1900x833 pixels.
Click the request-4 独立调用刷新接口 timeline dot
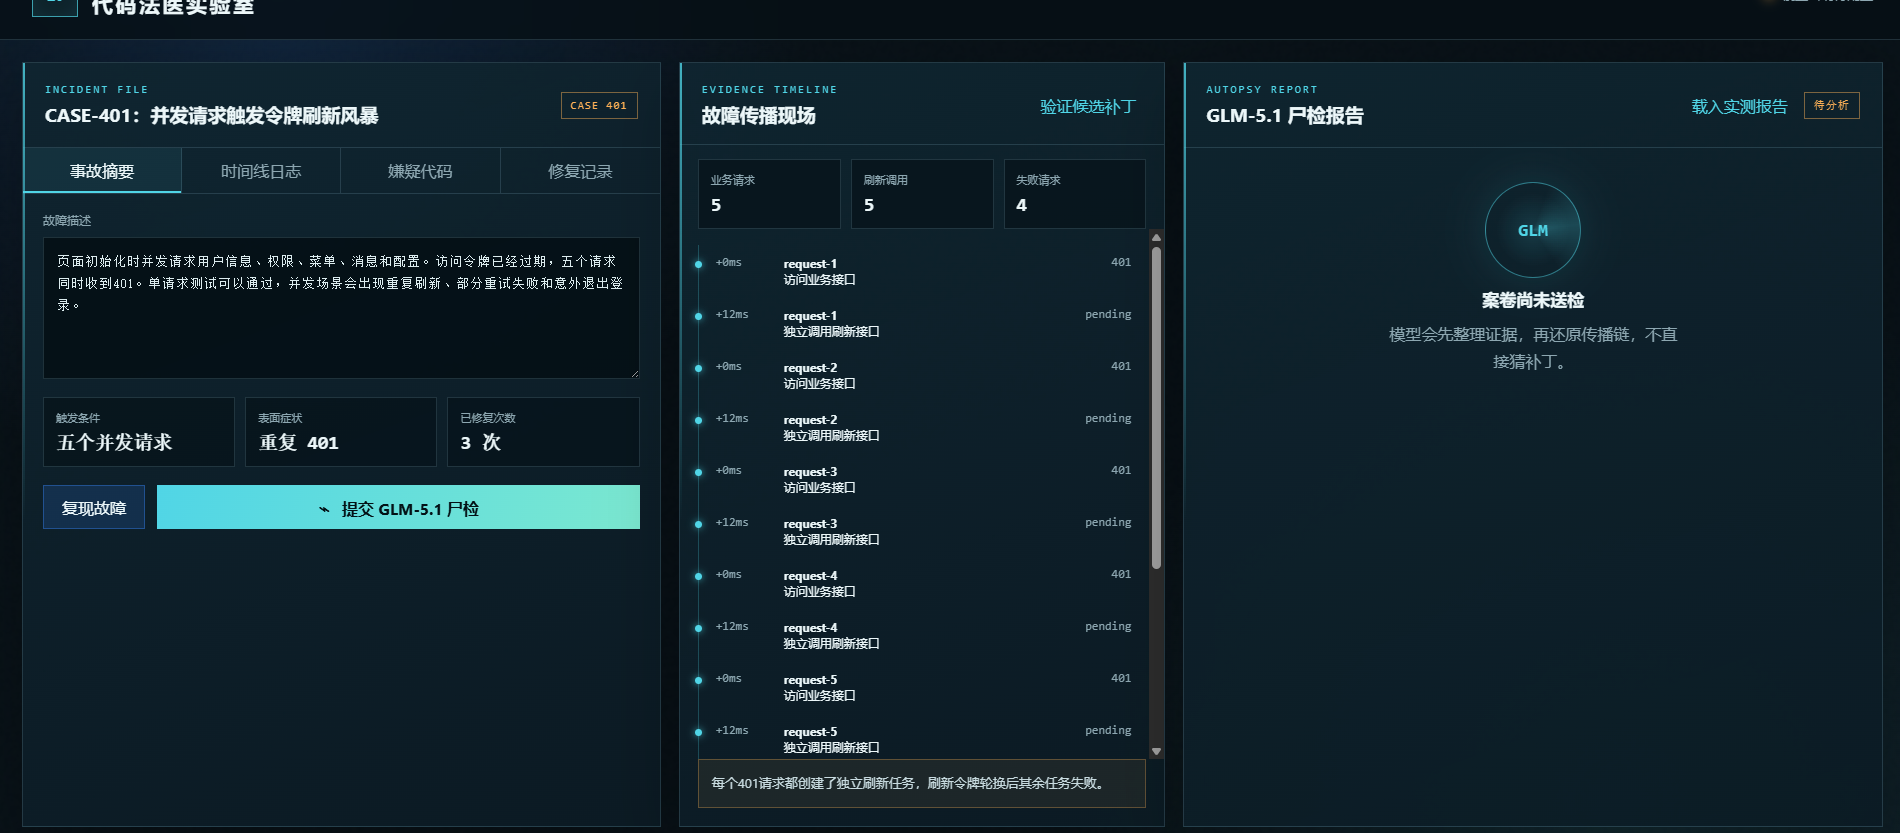click(x=698, y=628)
